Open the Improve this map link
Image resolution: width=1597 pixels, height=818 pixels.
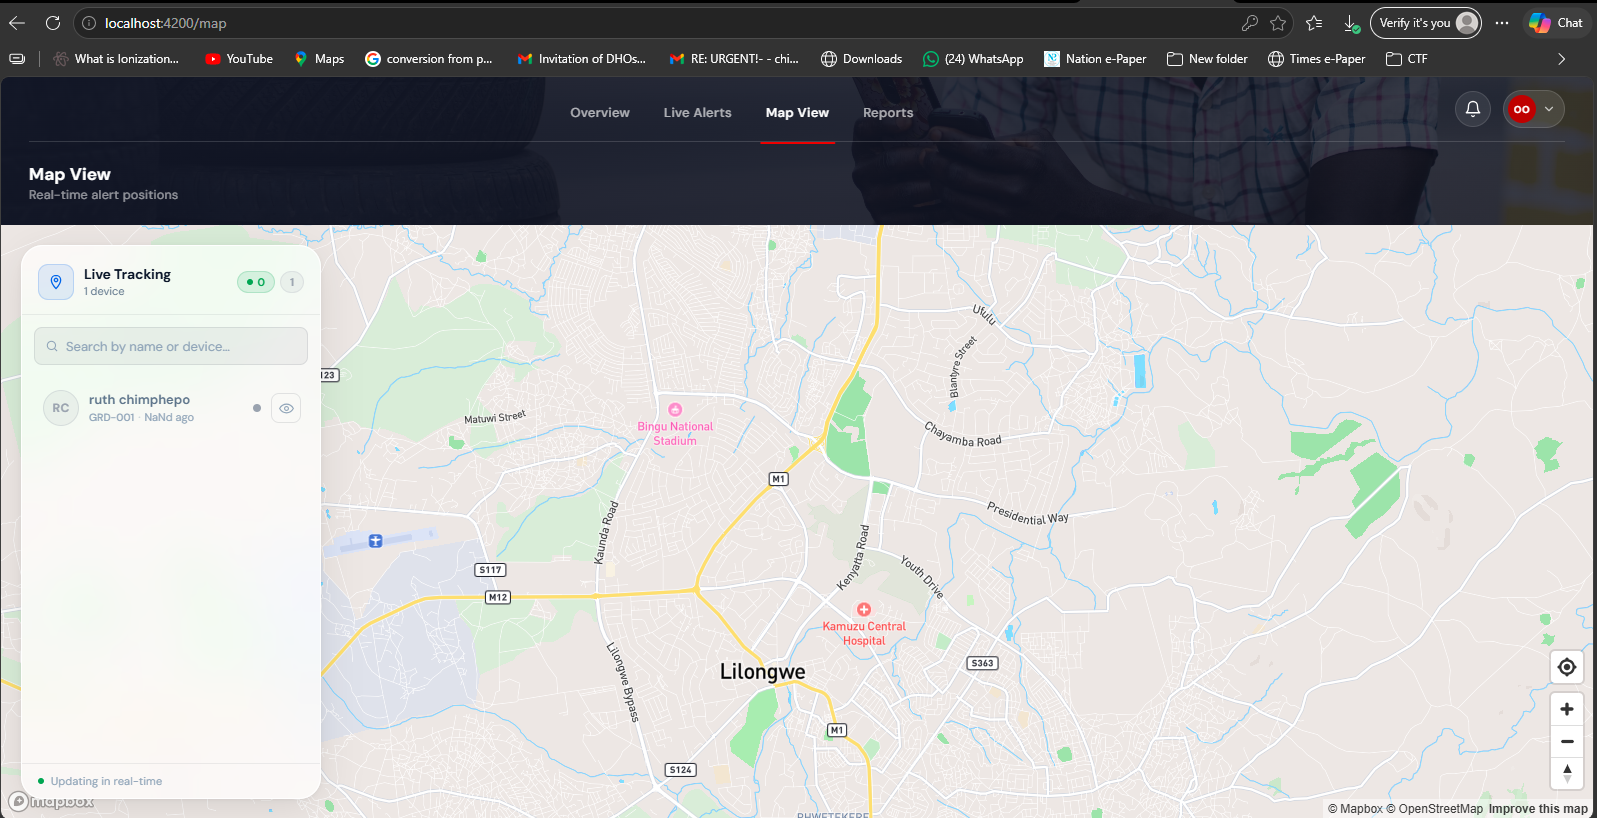[1538, 809]
